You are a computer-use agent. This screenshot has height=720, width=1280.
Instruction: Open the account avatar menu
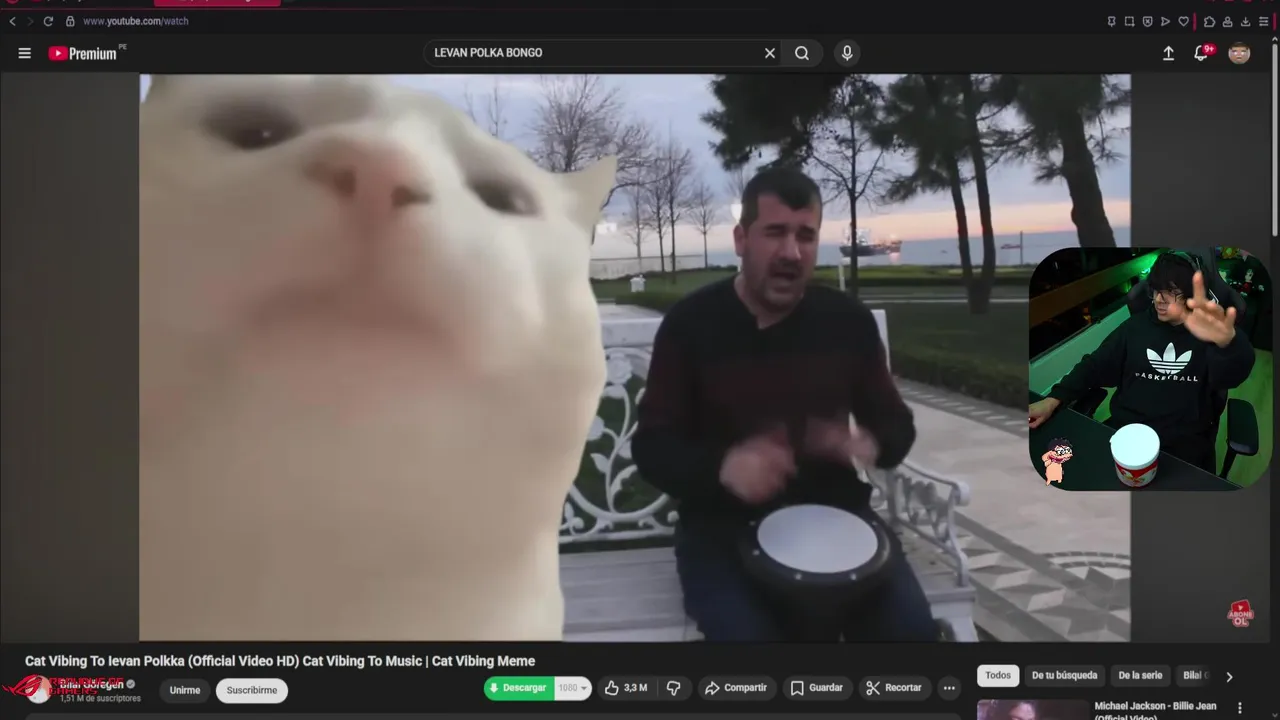point(1239,53)
